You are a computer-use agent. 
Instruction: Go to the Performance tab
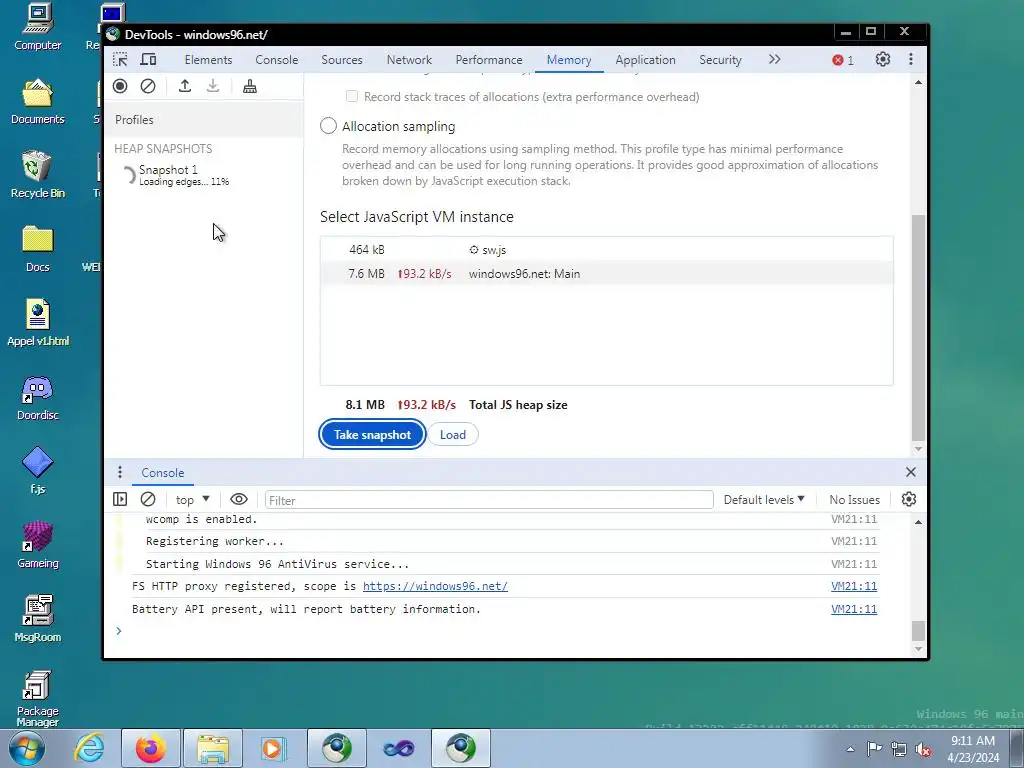(489, 59)
